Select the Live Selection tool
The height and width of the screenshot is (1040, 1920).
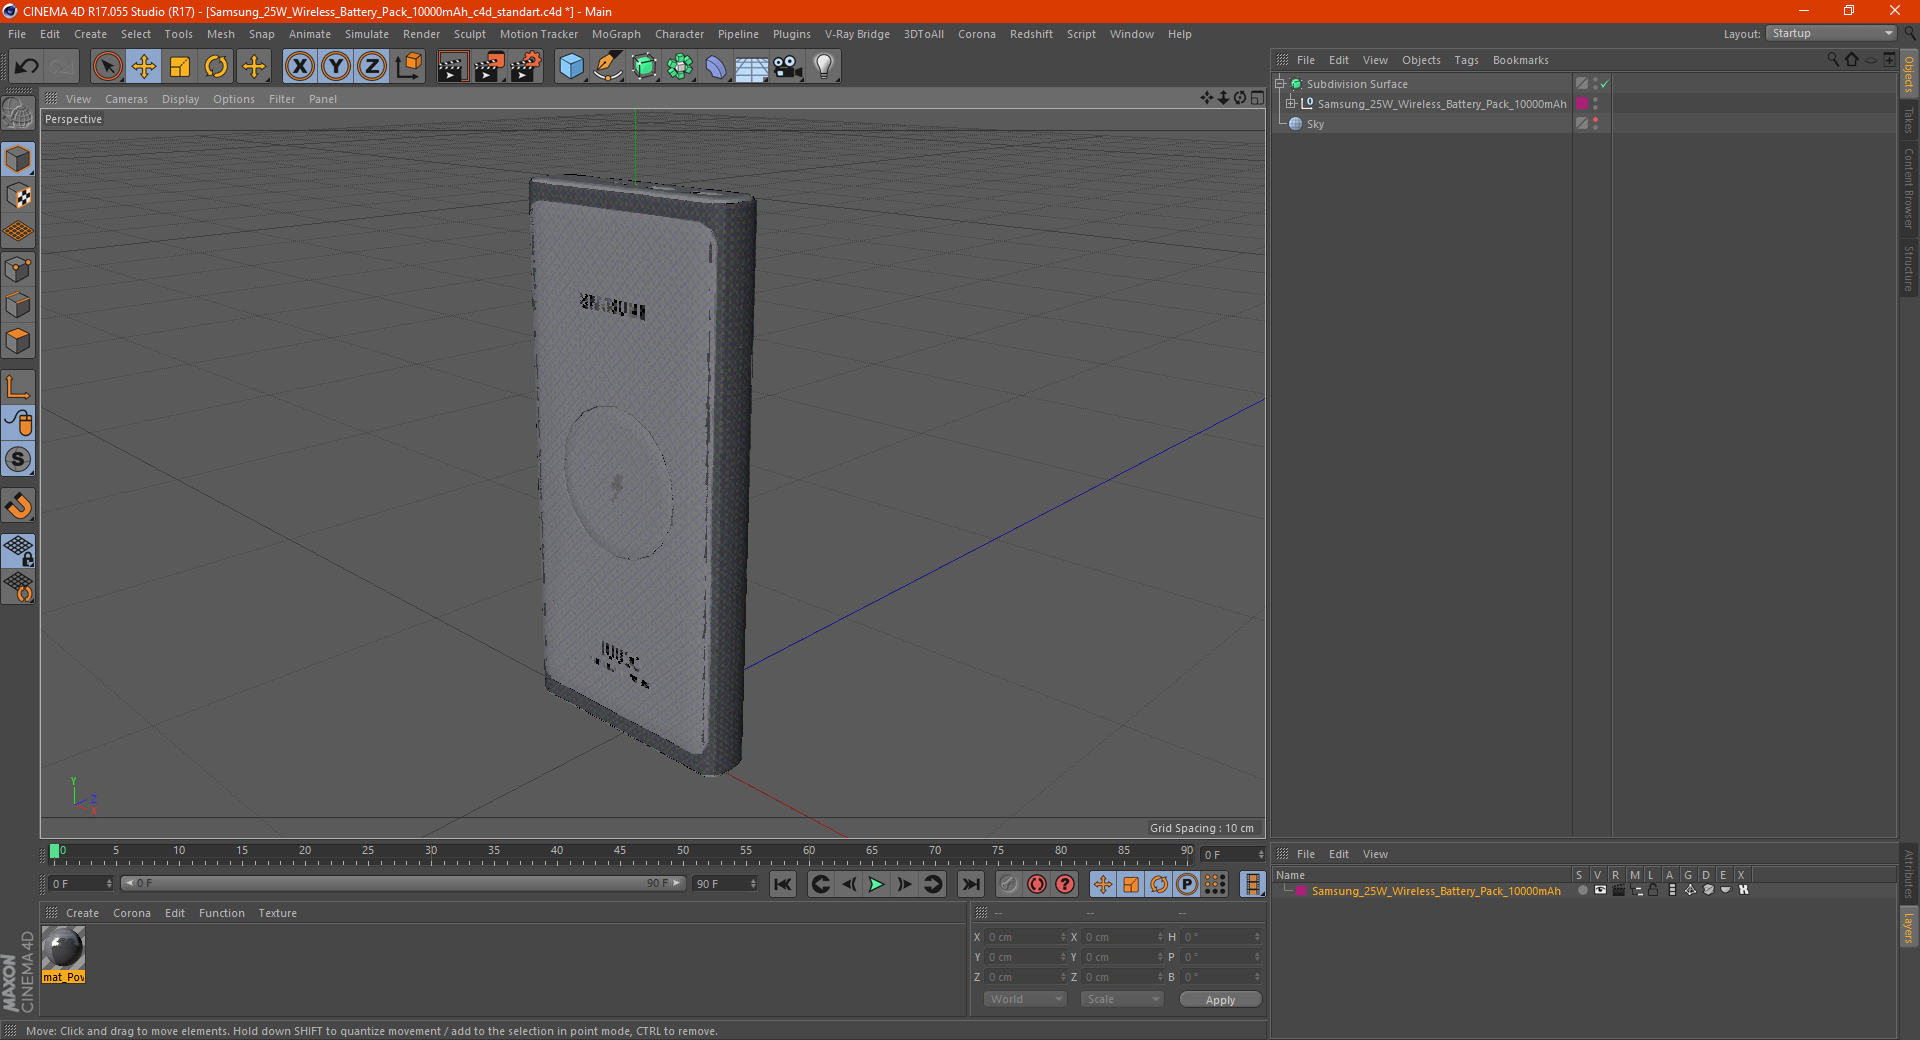tap(107, 67)
